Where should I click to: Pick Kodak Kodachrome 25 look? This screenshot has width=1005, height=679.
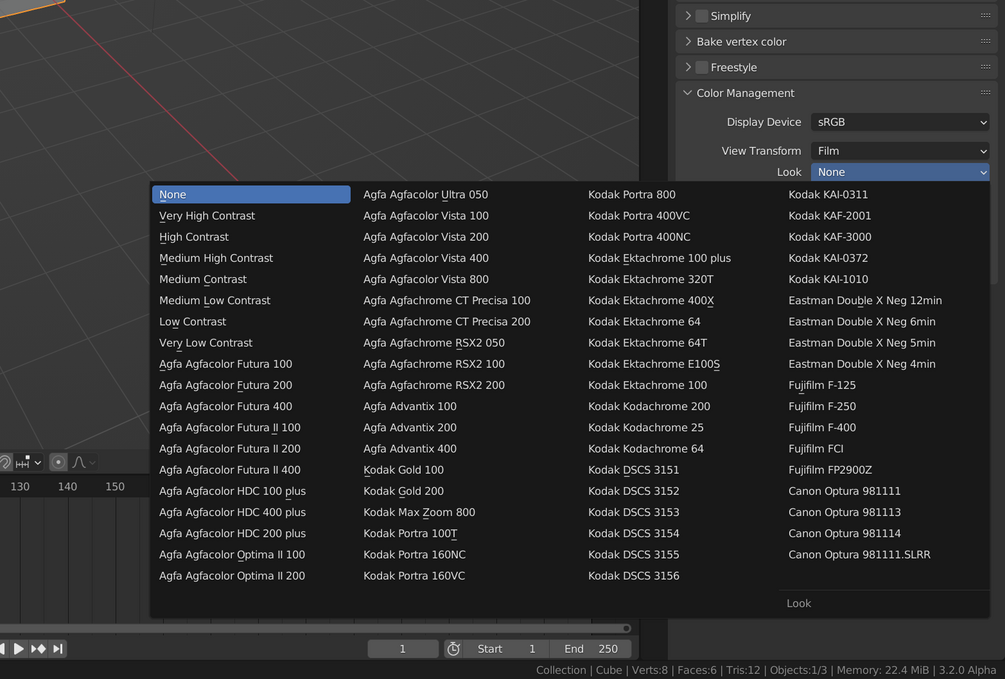coord(645,427)
